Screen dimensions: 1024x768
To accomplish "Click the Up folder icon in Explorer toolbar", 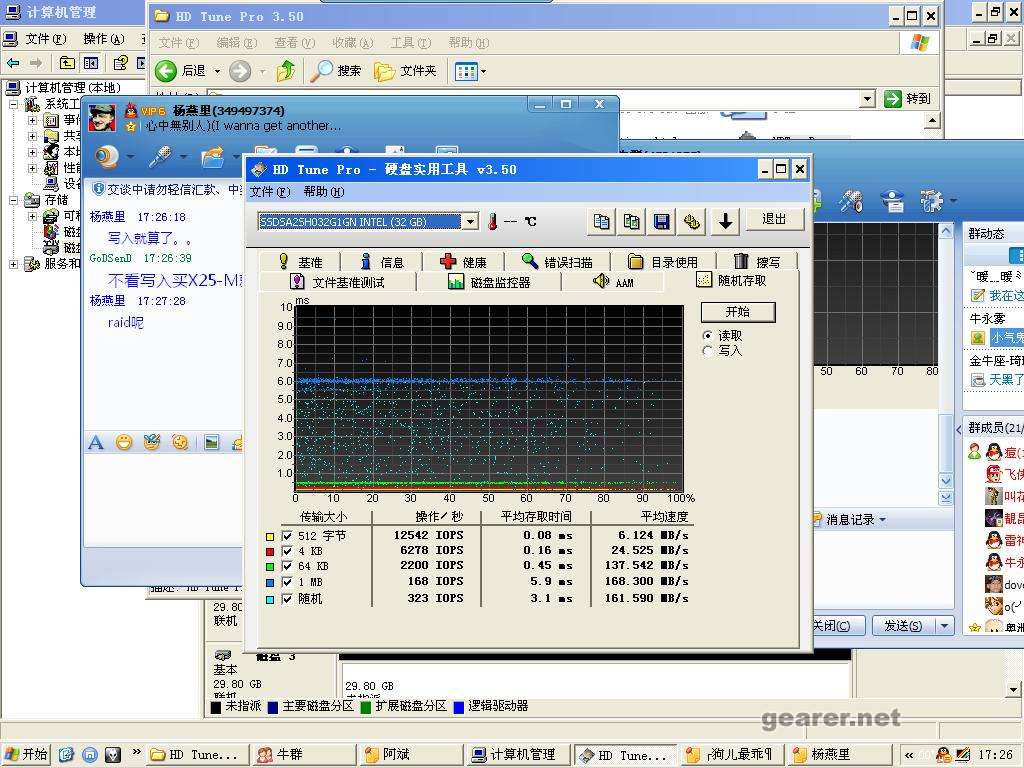I will [285, 71].
